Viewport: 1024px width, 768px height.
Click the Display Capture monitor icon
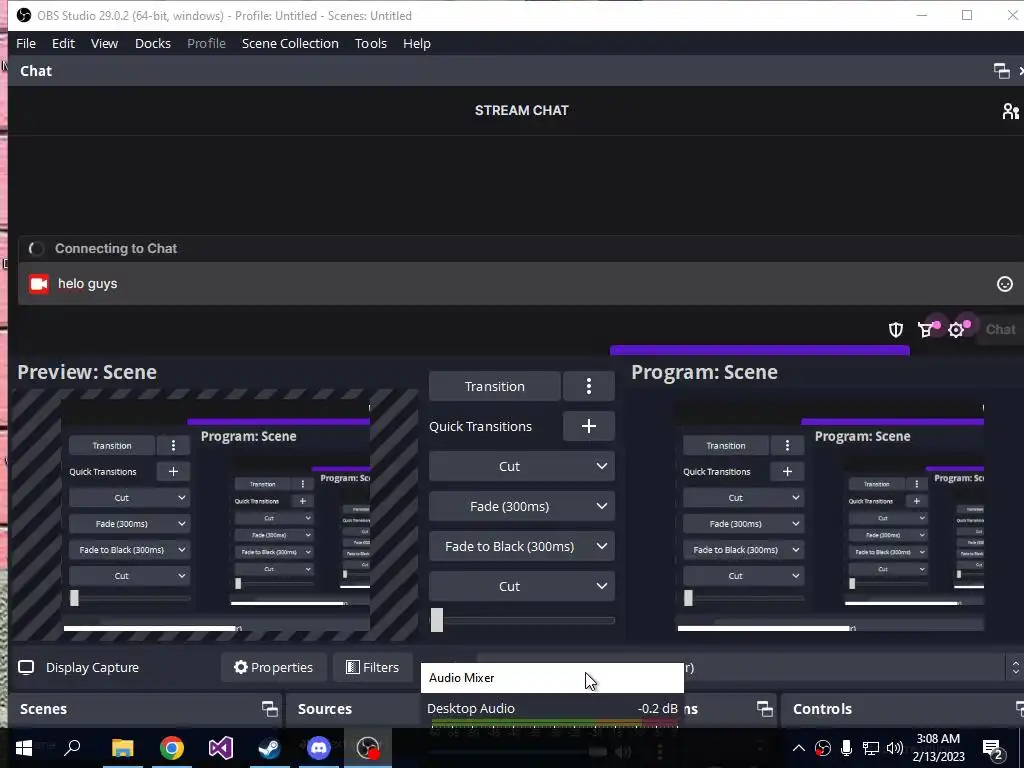coord(26,667)
